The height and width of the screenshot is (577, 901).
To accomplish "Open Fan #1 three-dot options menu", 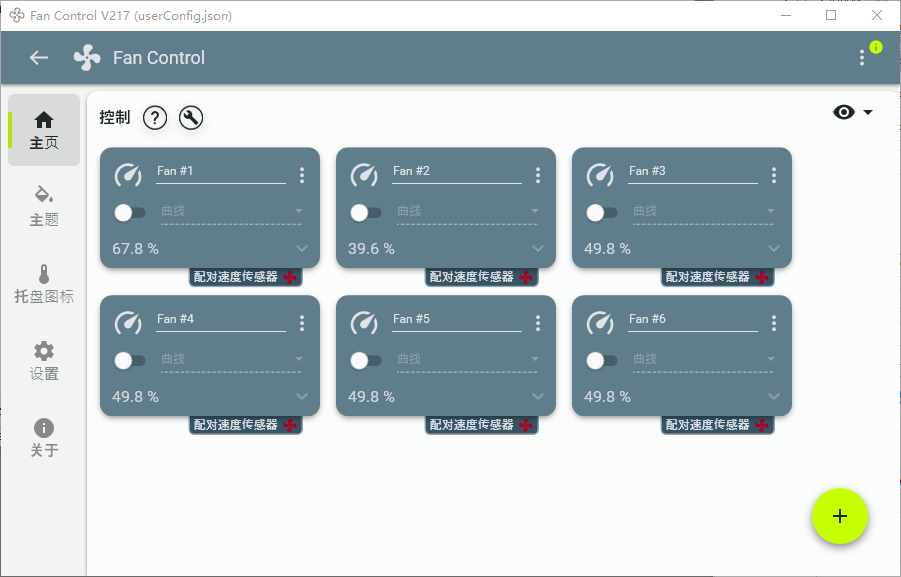I will [x=302, y=175].
